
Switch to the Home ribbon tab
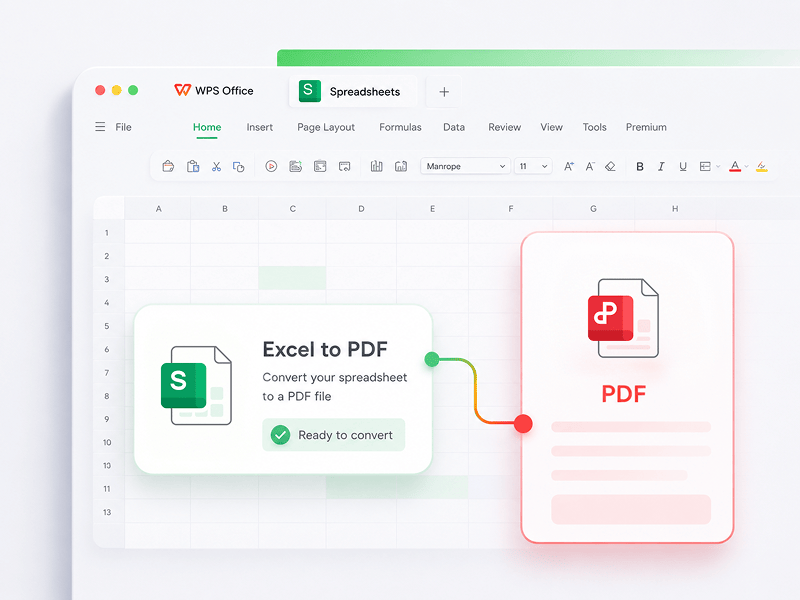(x=207, y=127)
